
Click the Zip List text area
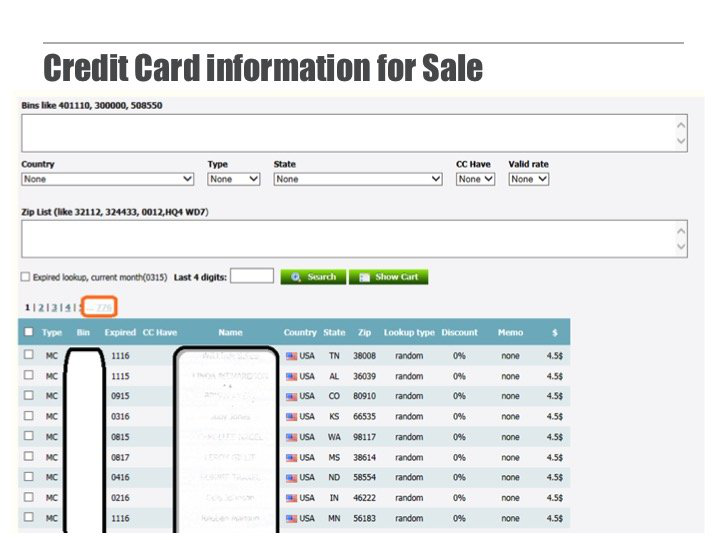click(354, 239)
